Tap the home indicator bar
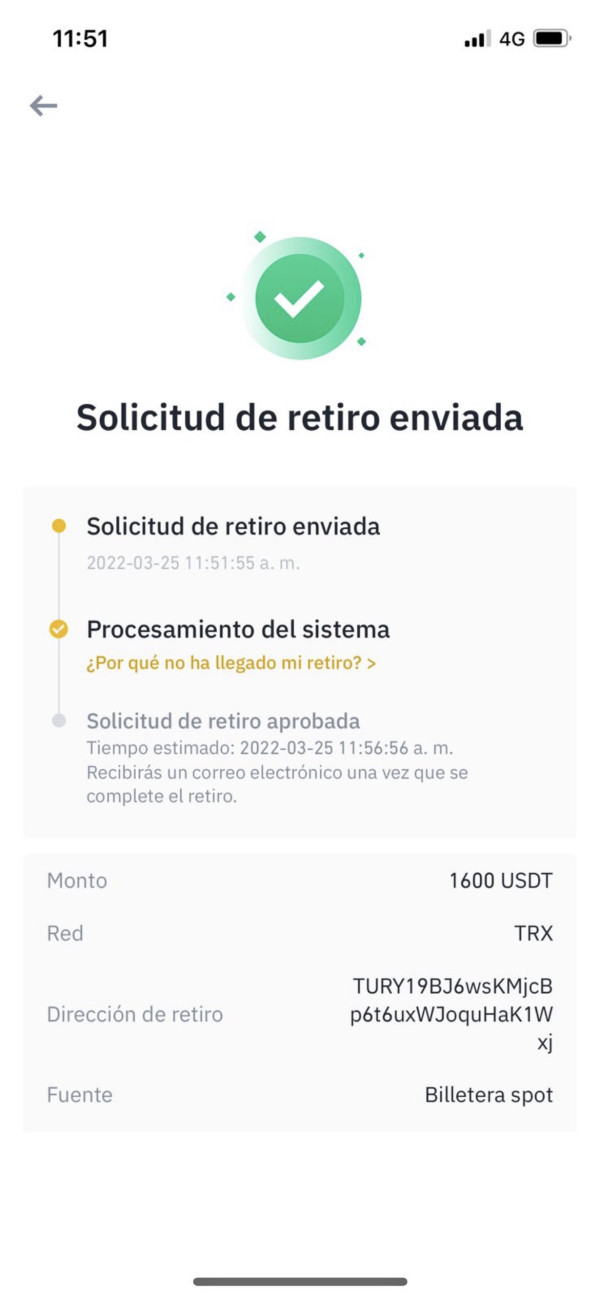 [x=300, y=1281]
